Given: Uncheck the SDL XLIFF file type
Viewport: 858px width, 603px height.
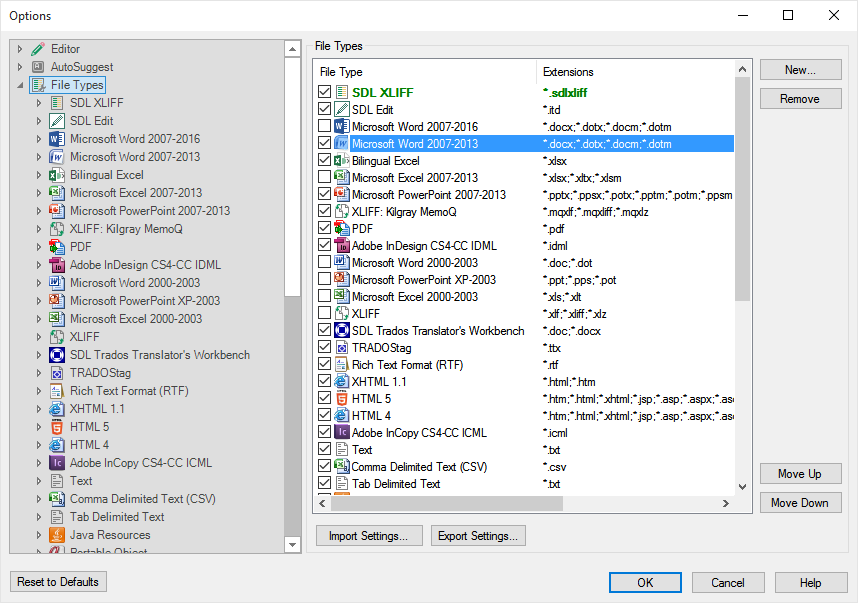Looking at the screenshot, I should [324, 92].
